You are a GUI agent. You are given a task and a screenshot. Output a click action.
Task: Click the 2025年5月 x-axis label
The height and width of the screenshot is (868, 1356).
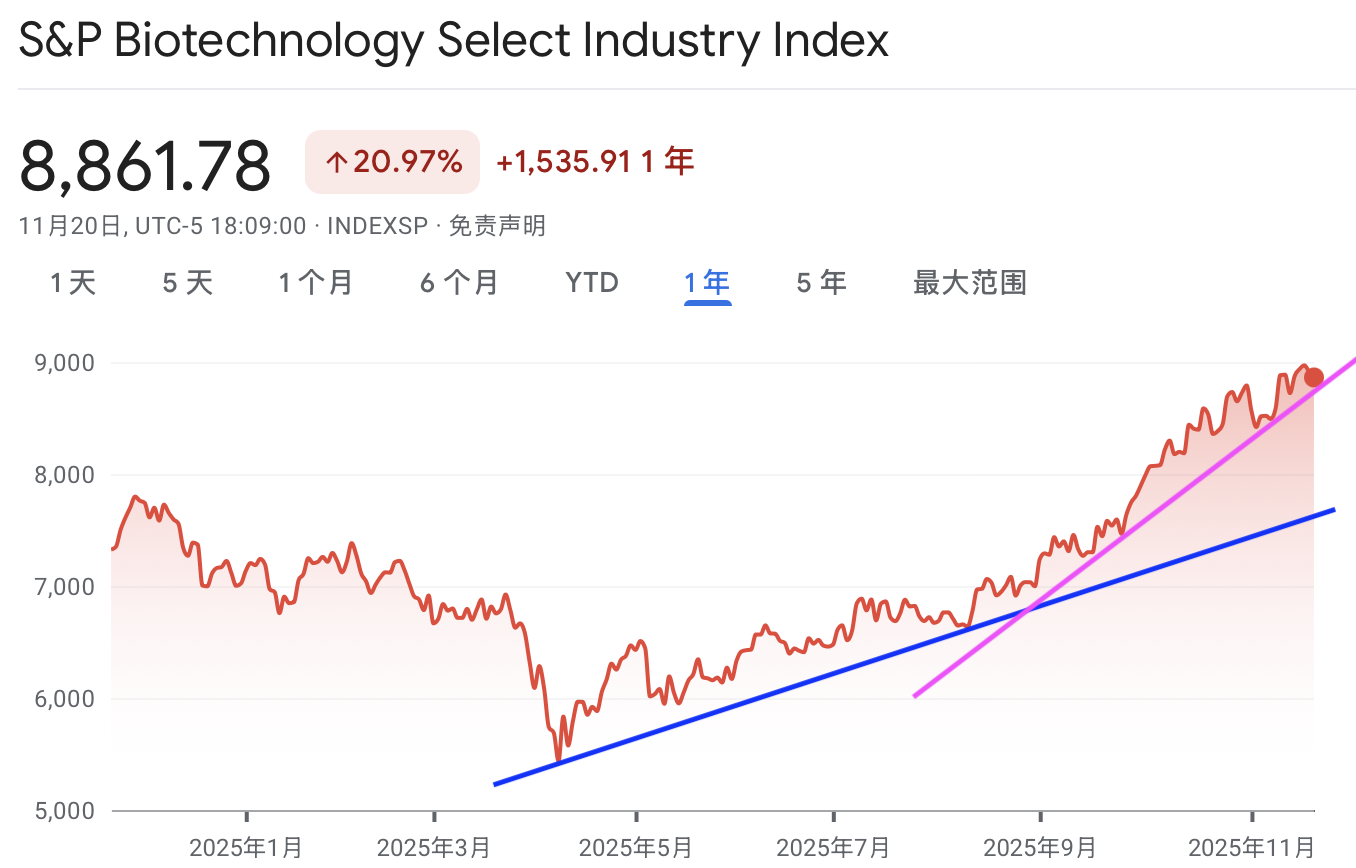(x=636, y=848)
